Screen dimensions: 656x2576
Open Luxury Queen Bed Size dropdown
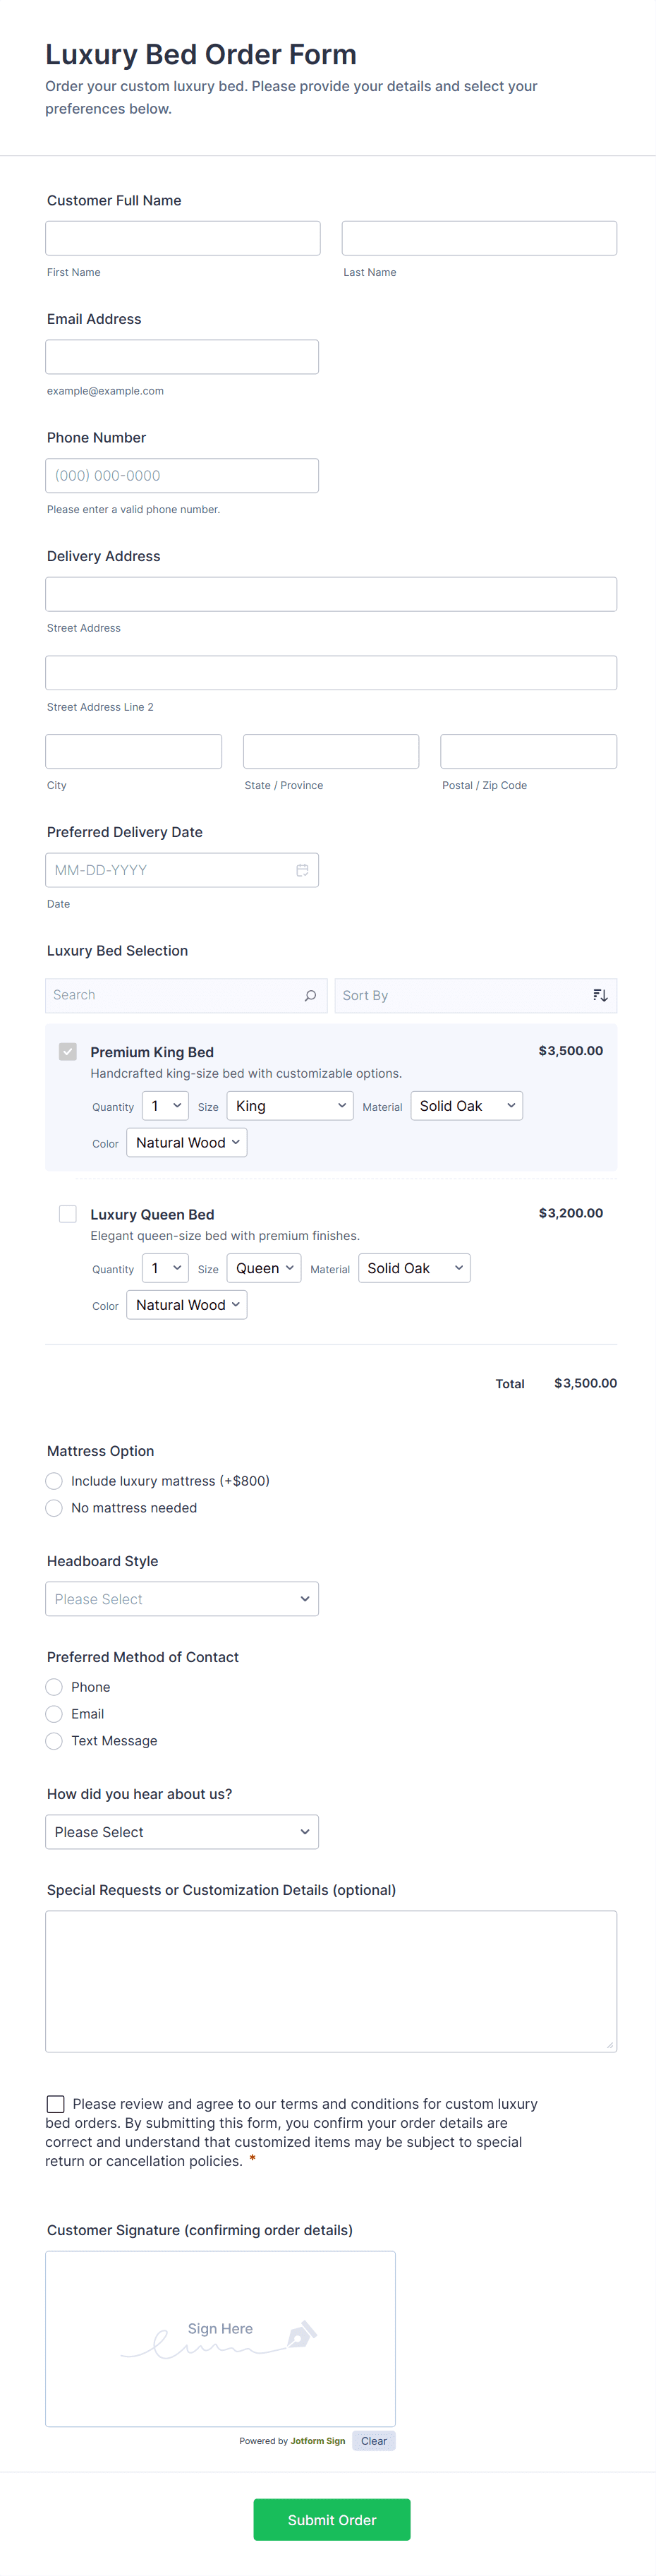[x=264, y=1268]
